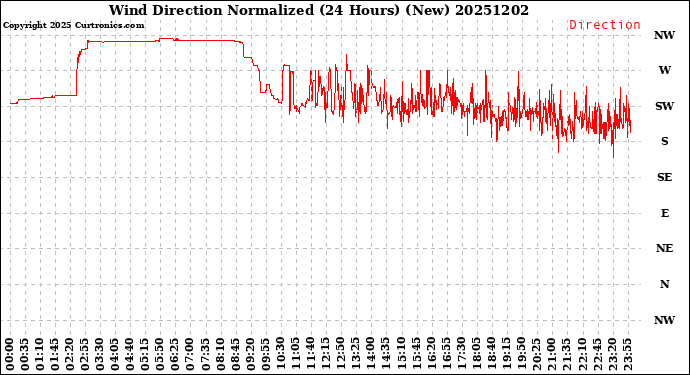
Task: Click the 11:05 time label
Action: [x=296, y=354]
